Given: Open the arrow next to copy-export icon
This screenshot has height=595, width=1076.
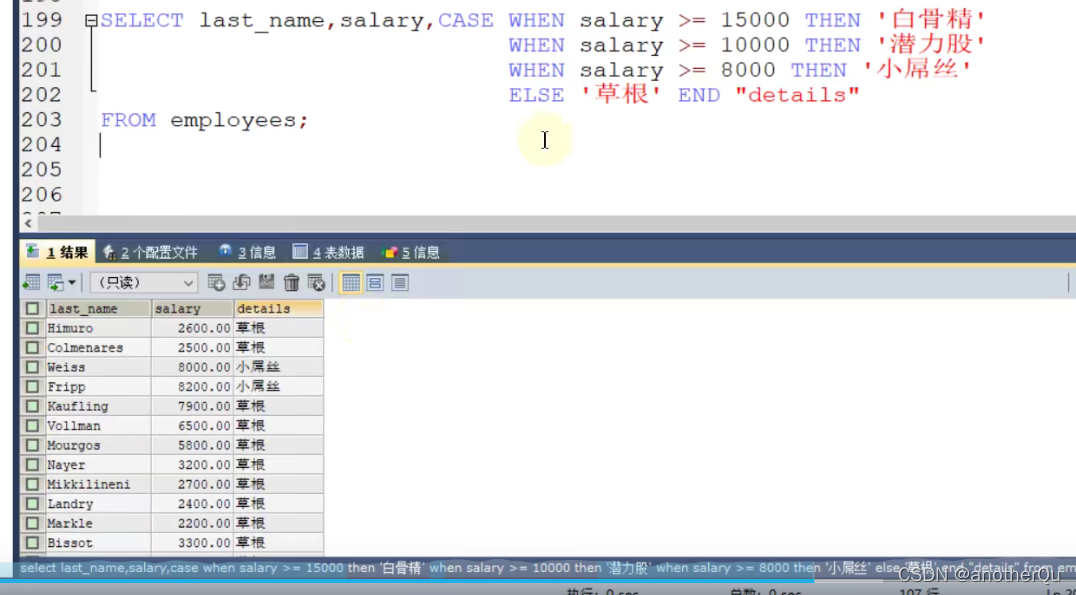Looking at the screenshot, I should tap(71, 282).
